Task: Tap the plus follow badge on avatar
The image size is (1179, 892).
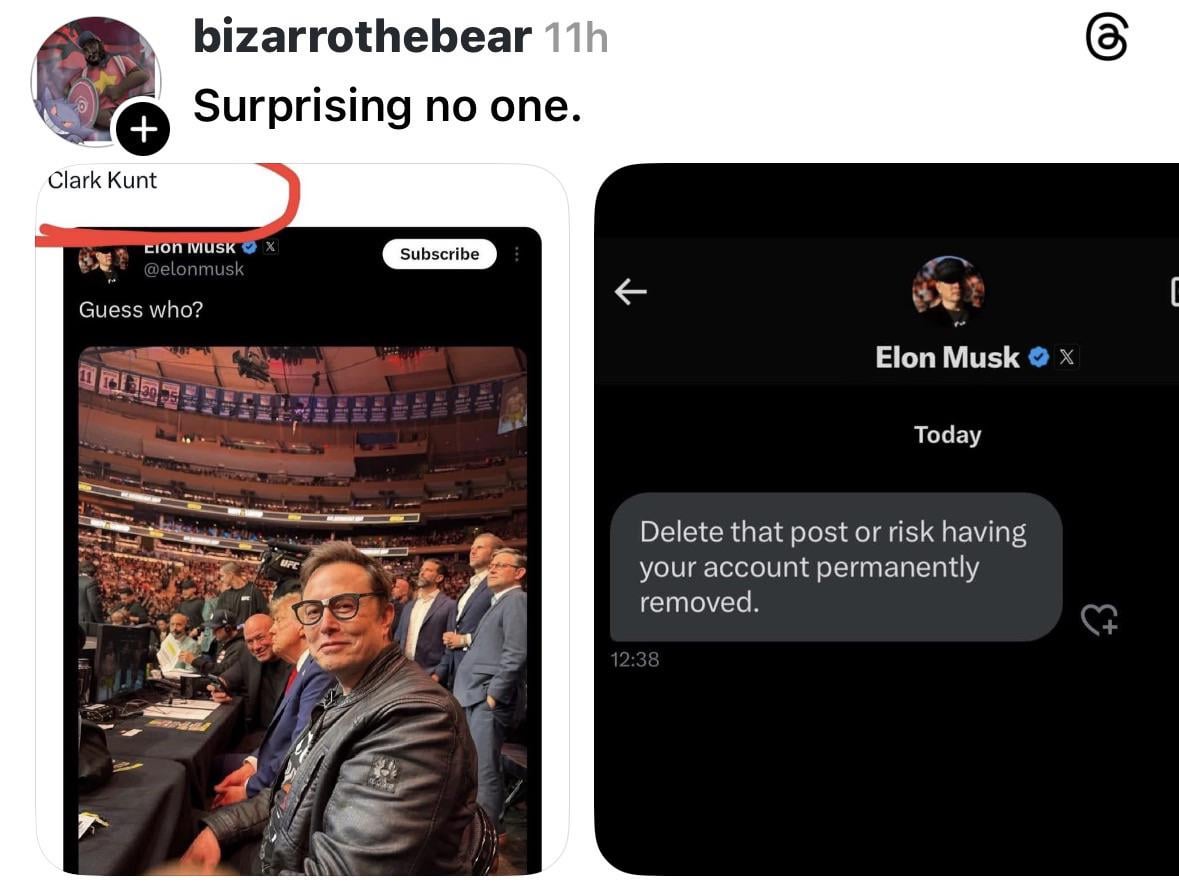Action: point(143,129)
